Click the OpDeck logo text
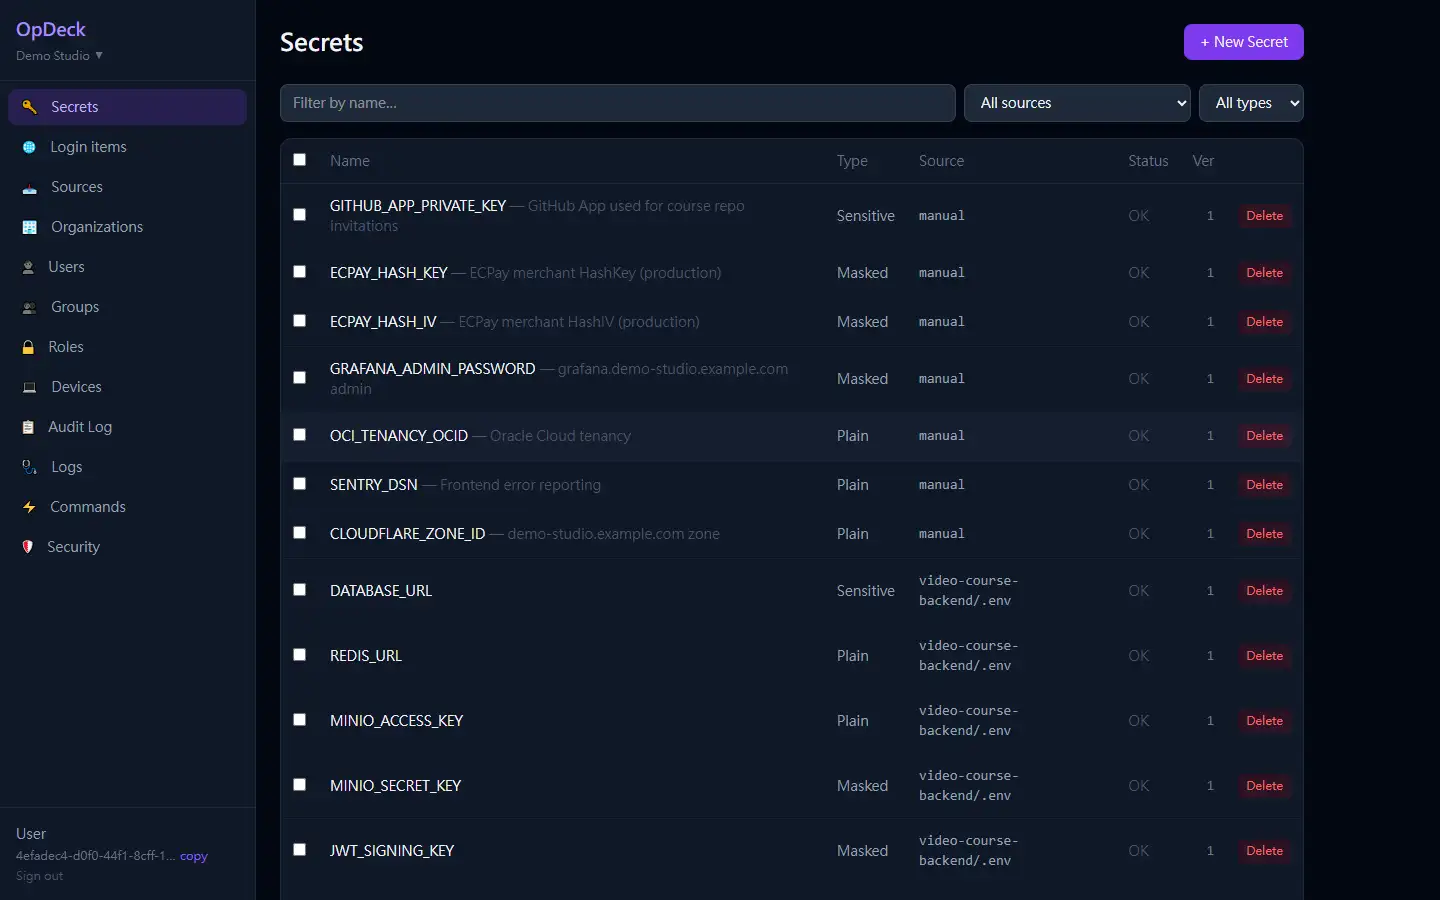The height and width of the screenshot is (900, 1440). 51,30
